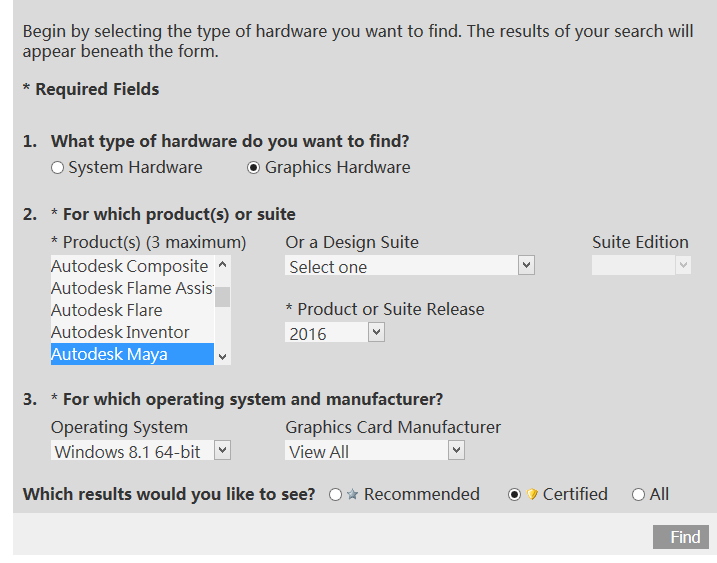The image size is (717, 563).
Task: Select Autodesk Flare in product list
Action: point(132,310)
